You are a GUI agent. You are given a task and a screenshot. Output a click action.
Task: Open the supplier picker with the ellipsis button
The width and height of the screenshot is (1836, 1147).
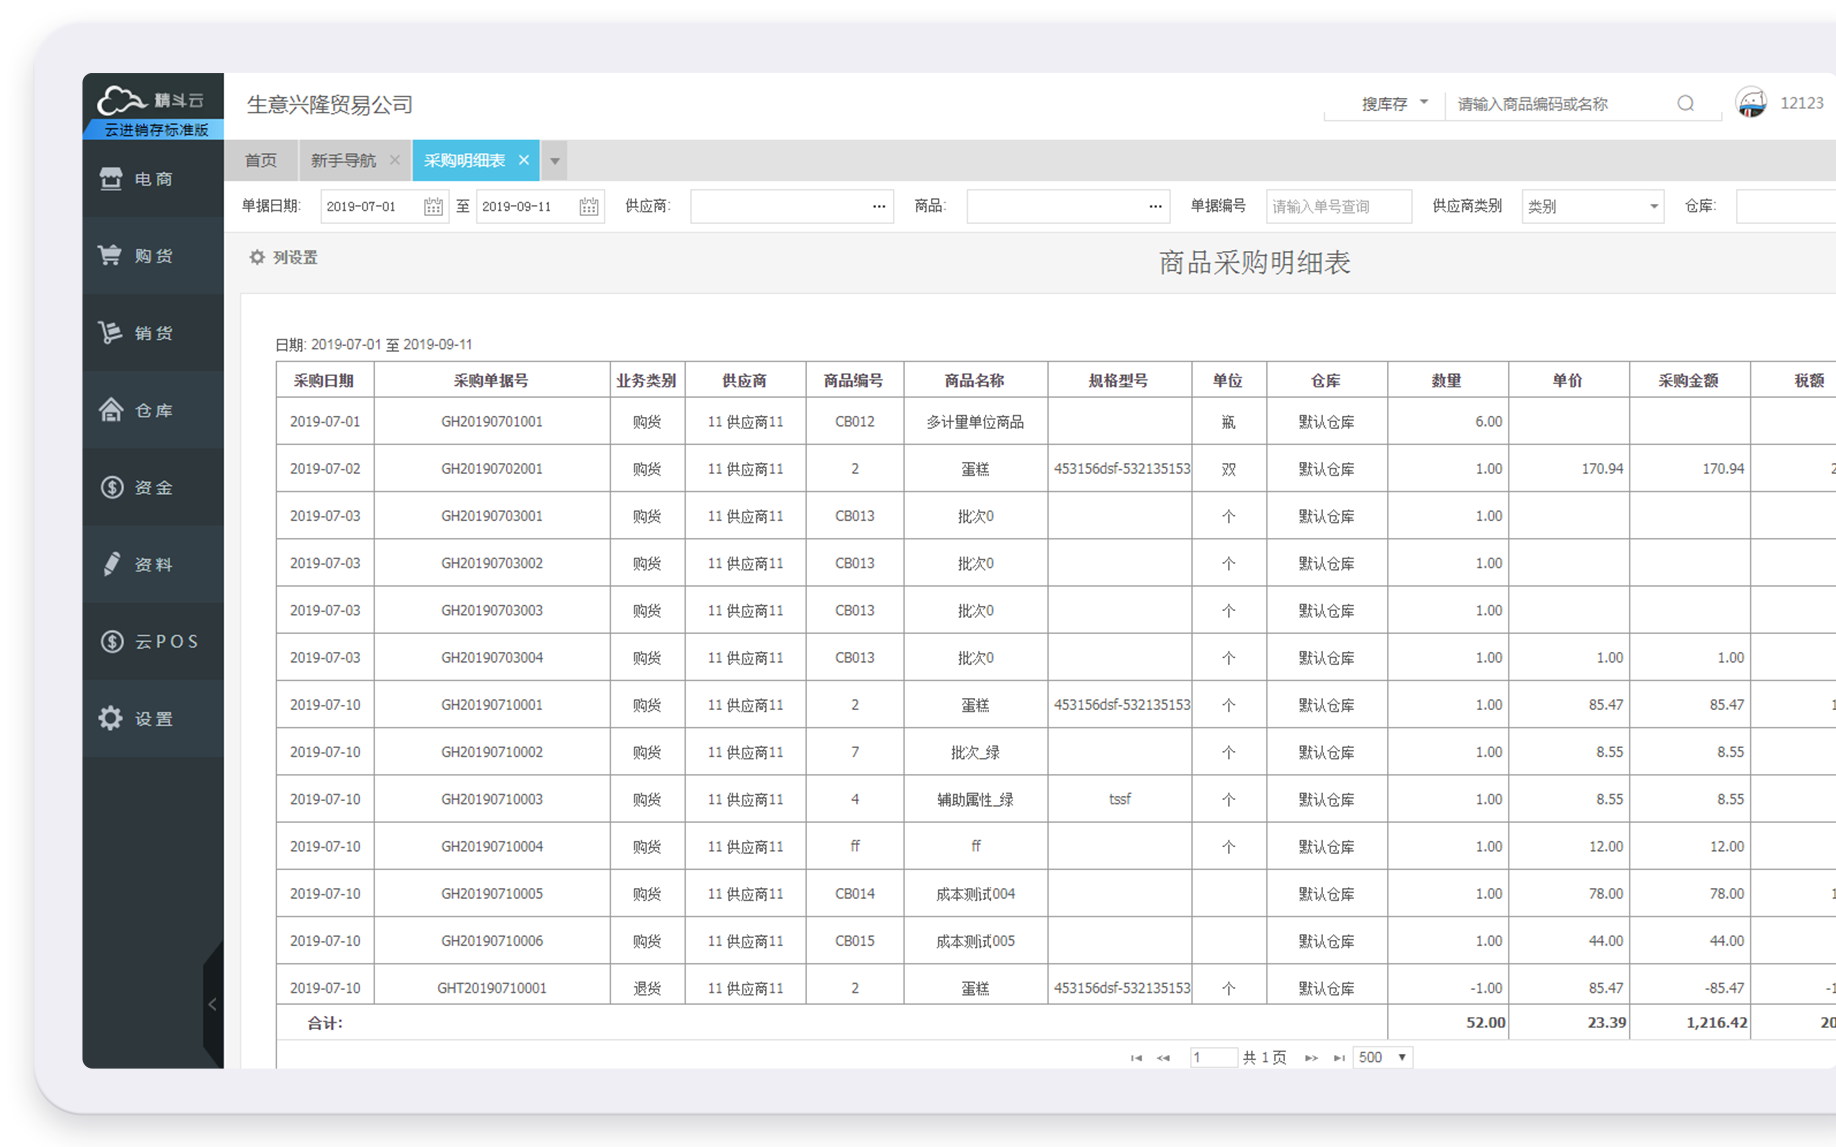click(877, 206)
